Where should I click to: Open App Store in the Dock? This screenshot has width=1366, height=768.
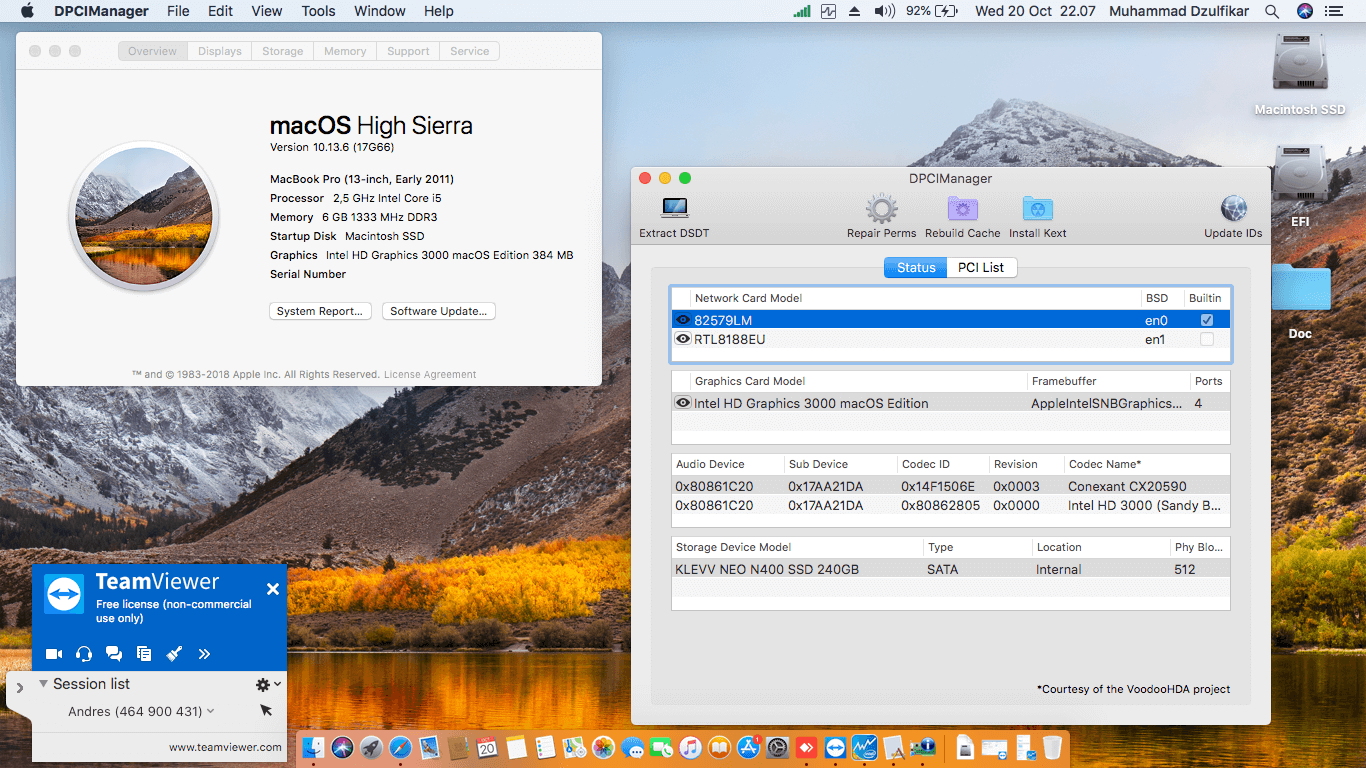[748, 747]
